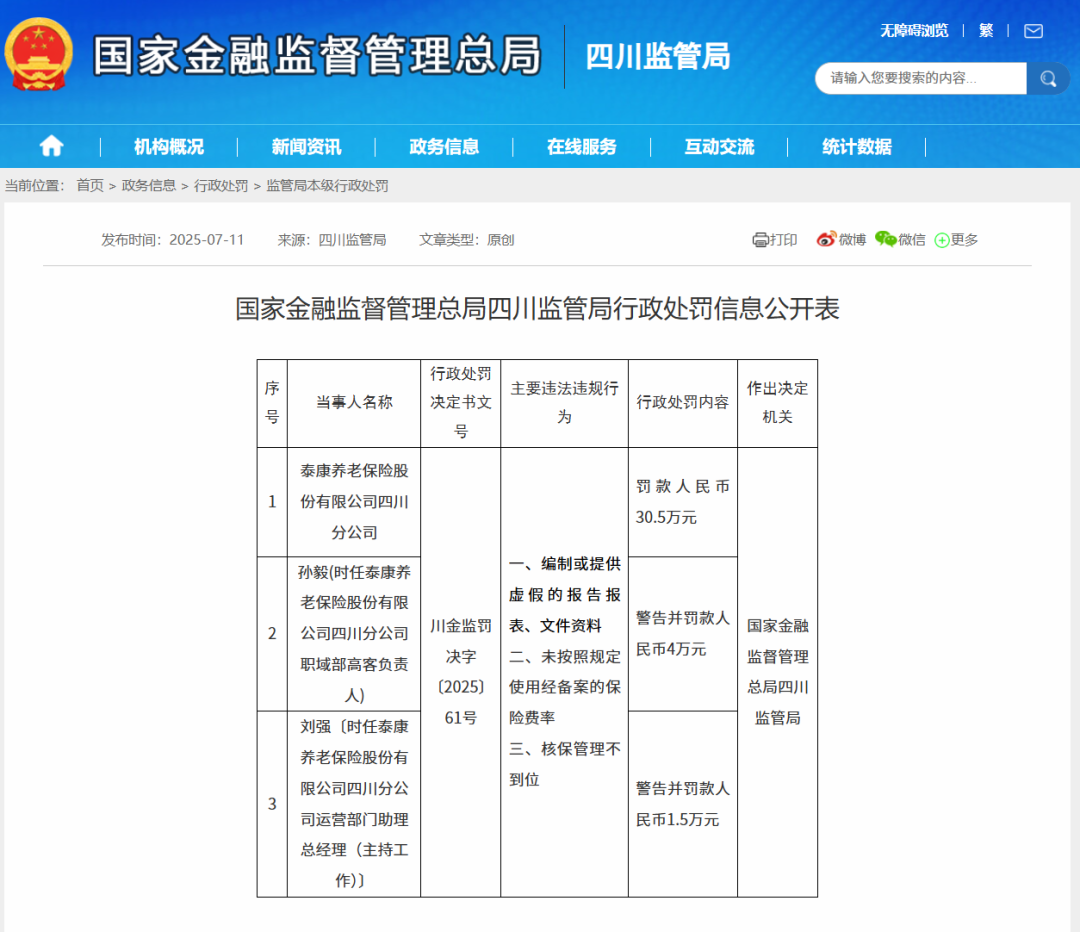This screenshot has height=932, width=1080.
Task: Click the search magnifier button
Action: coord(1048,79)
